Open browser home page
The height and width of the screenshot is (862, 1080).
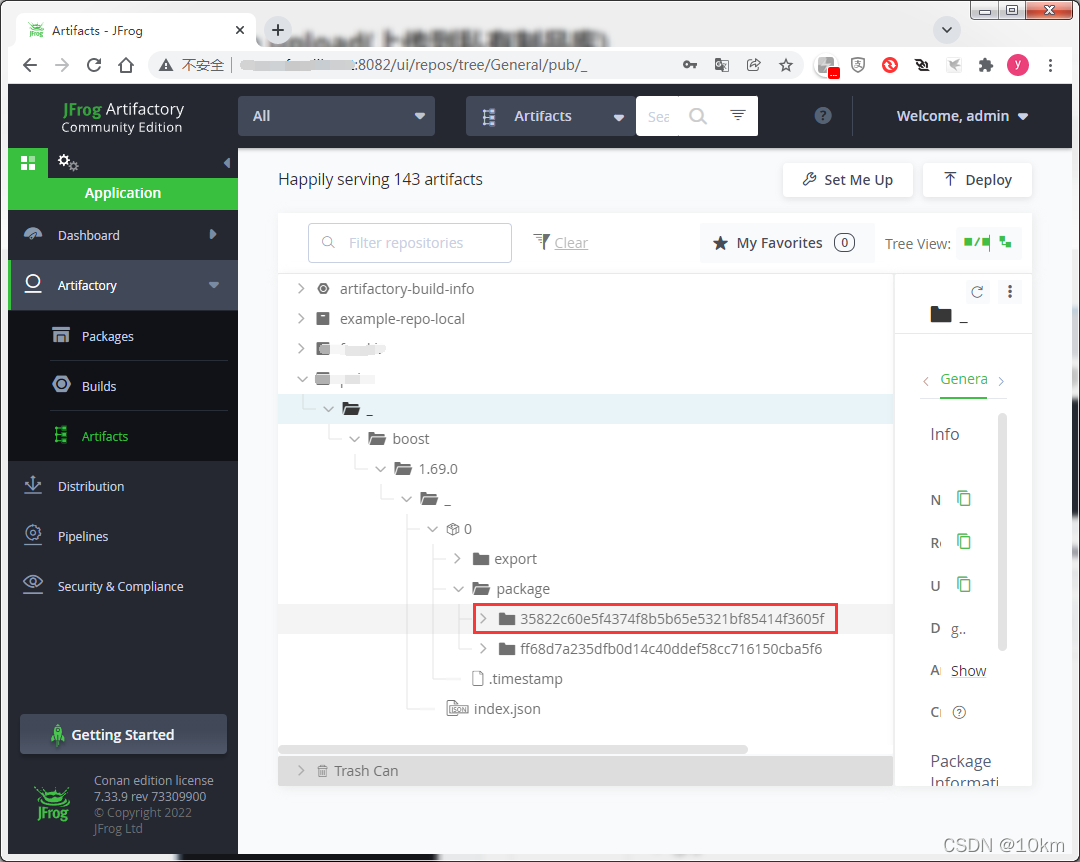125,65
